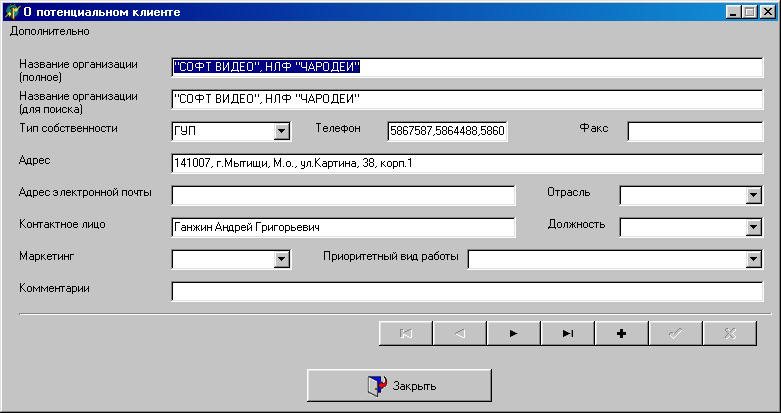This screenshot has width=781, height=413.
Task: Expand Приоритетный вид работы dropdown
Action: [754, 259]
